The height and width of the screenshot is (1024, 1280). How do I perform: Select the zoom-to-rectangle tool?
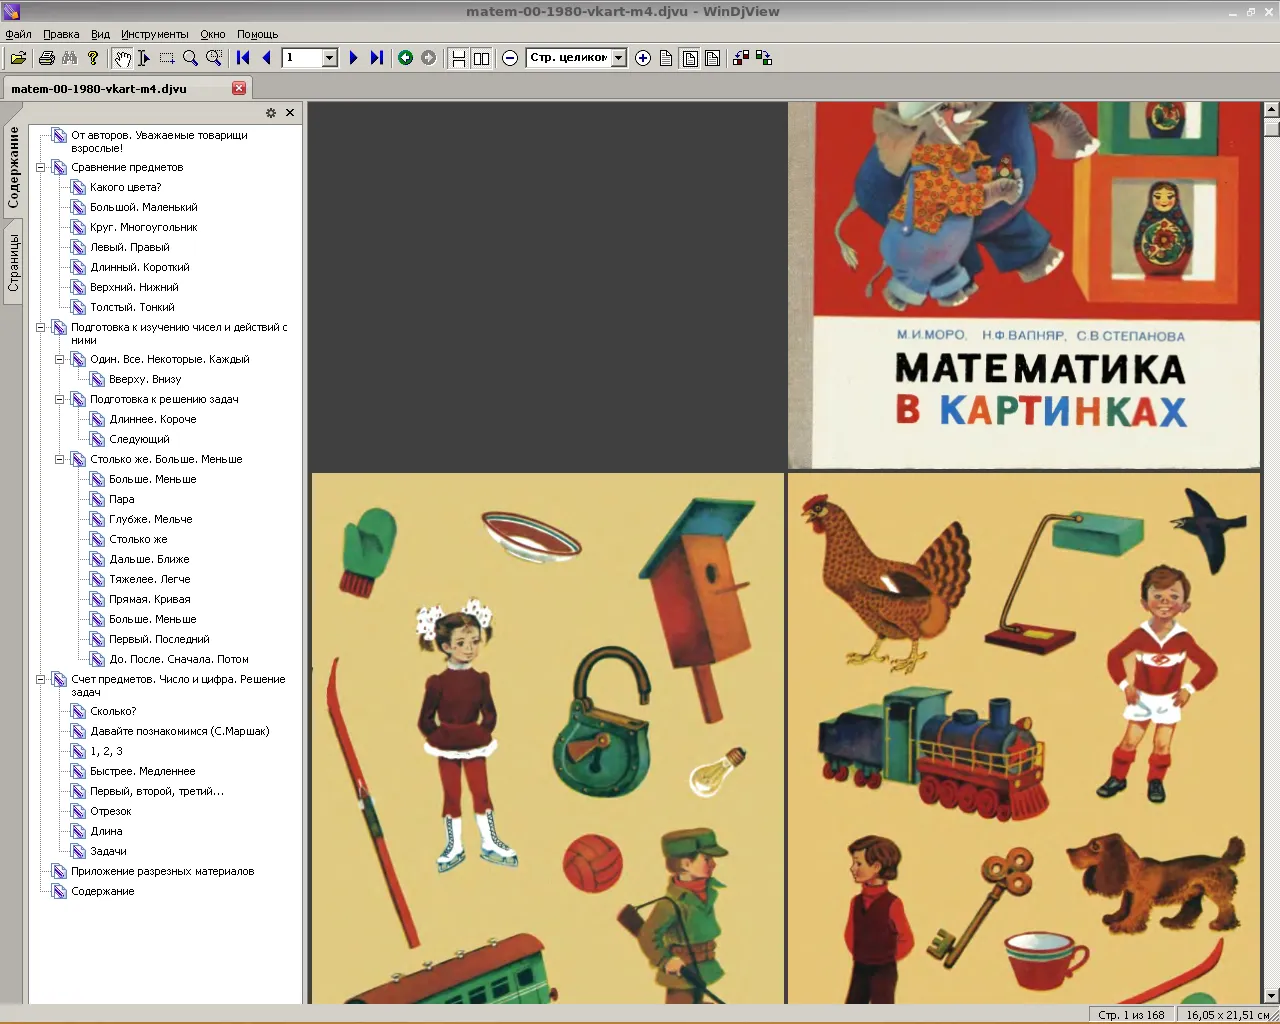(213, 58)
